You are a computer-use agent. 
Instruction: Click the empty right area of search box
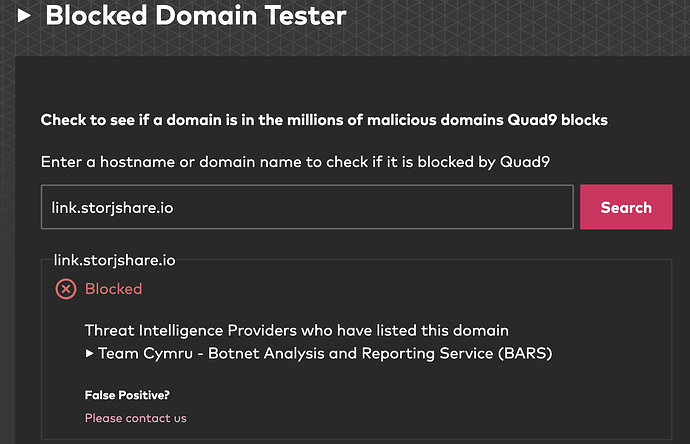[374, 207]
